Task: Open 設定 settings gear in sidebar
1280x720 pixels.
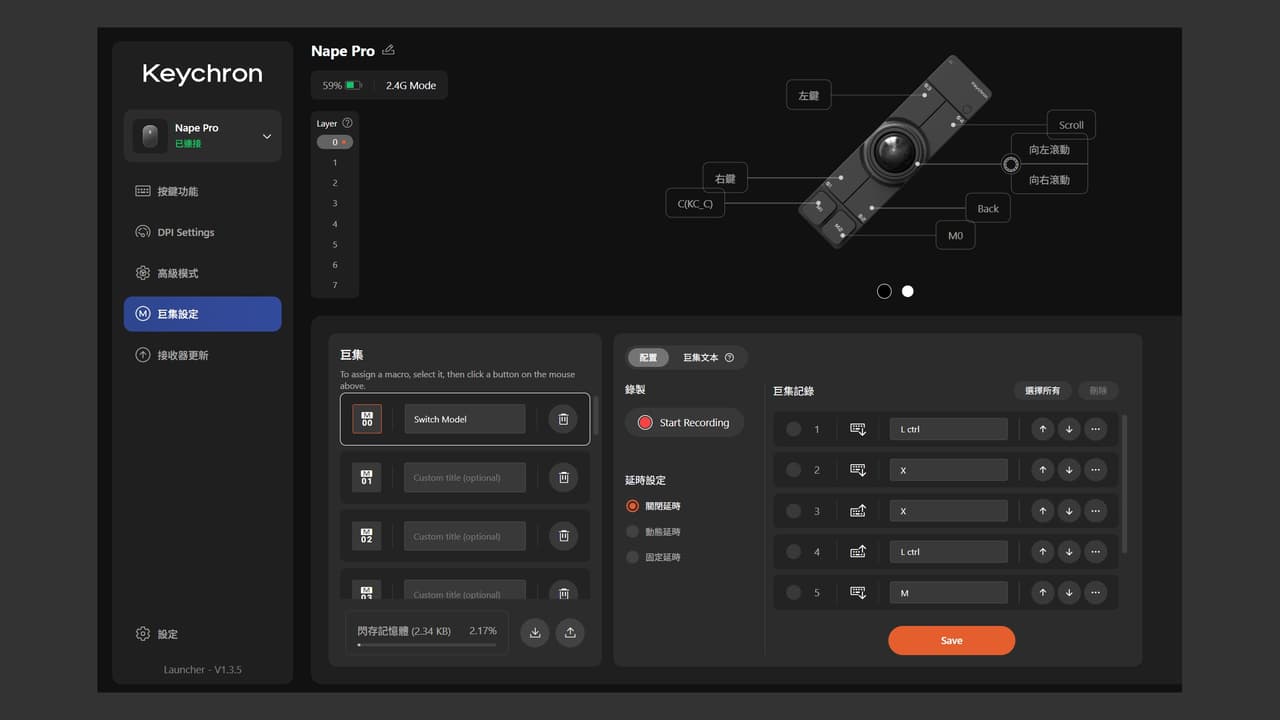Action: click(x=157, y=634)
